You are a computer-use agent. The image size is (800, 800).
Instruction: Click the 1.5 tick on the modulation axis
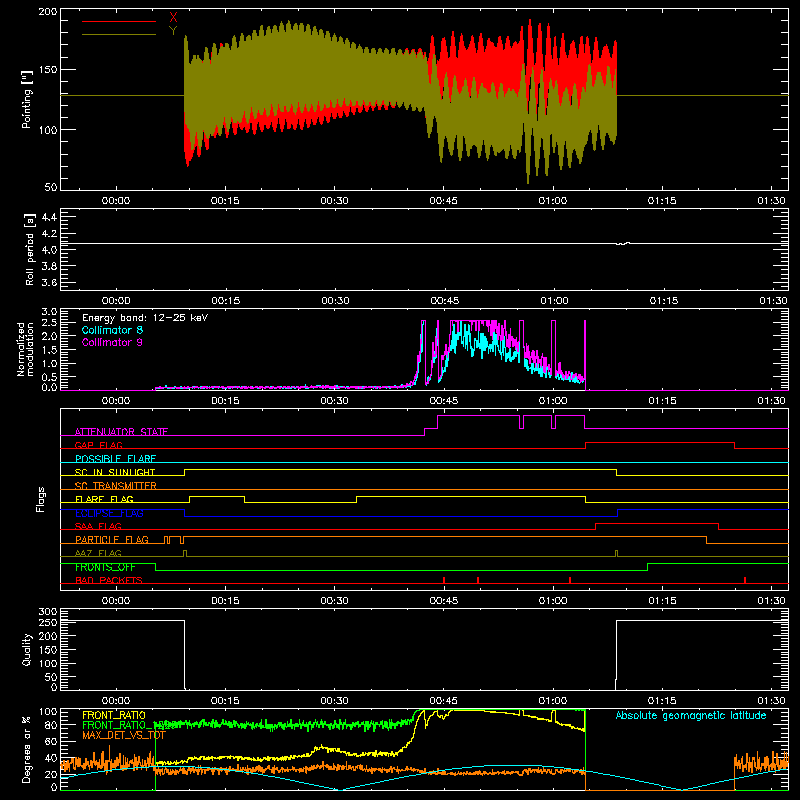[x=49, y=350]
